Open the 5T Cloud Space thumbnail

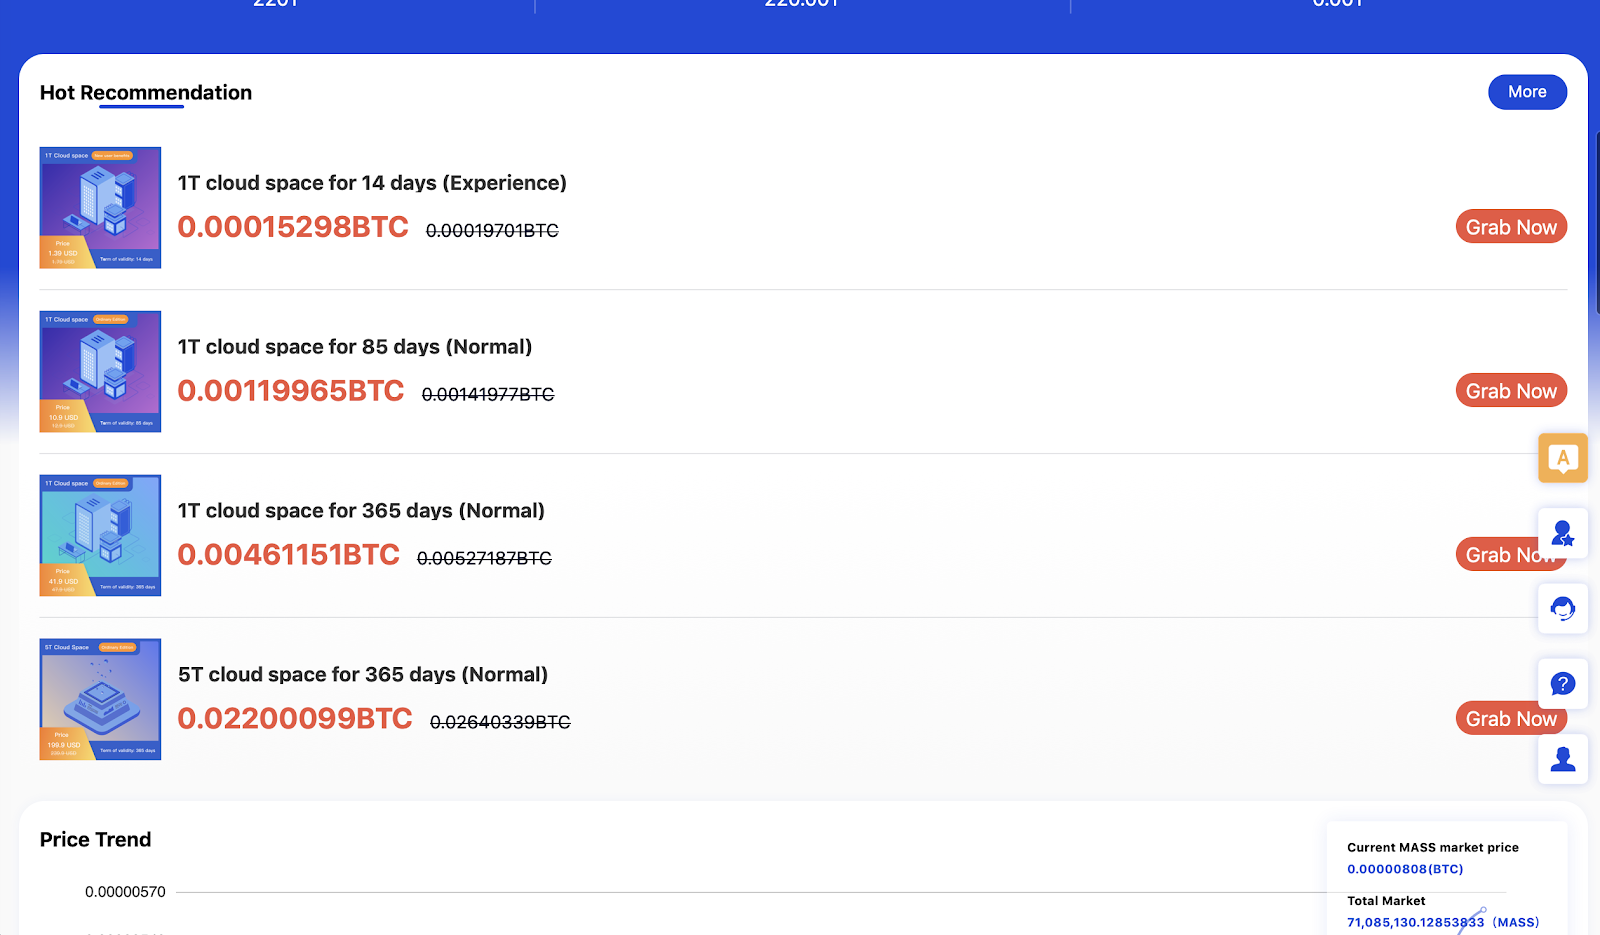click(100, 700)
